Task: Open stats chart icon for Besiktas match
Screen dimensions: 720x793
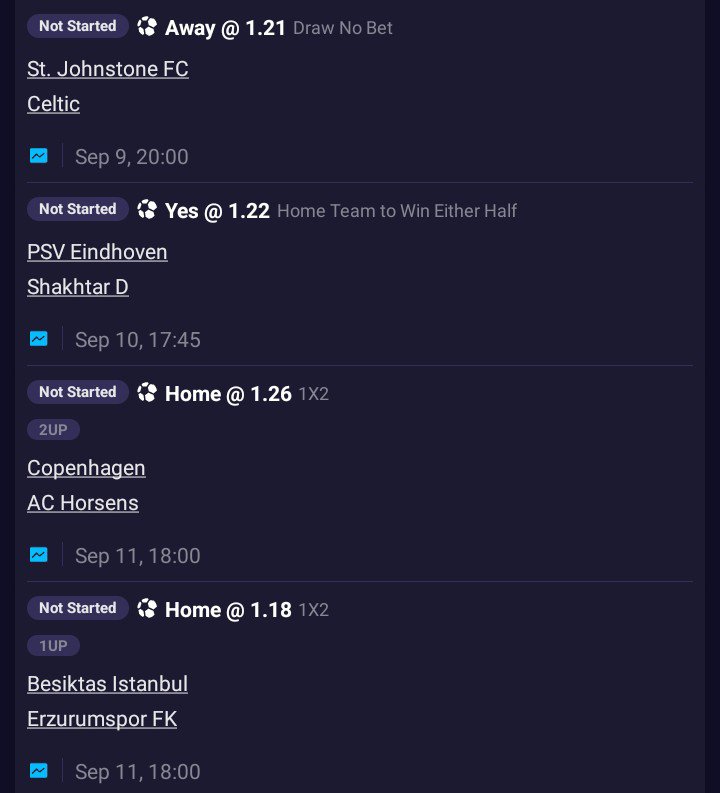Action: (x=39, y=771)
